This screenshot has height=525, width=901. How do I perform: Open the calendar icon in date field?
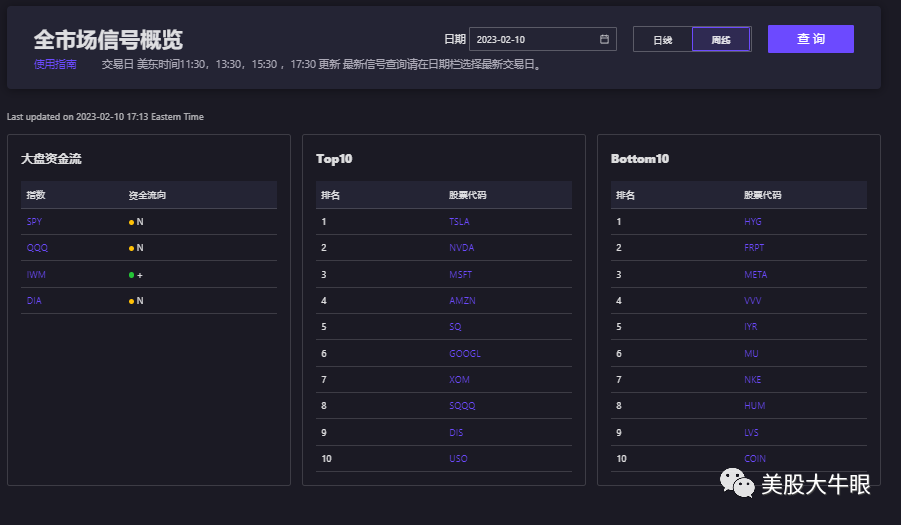(x=604, y=39)
